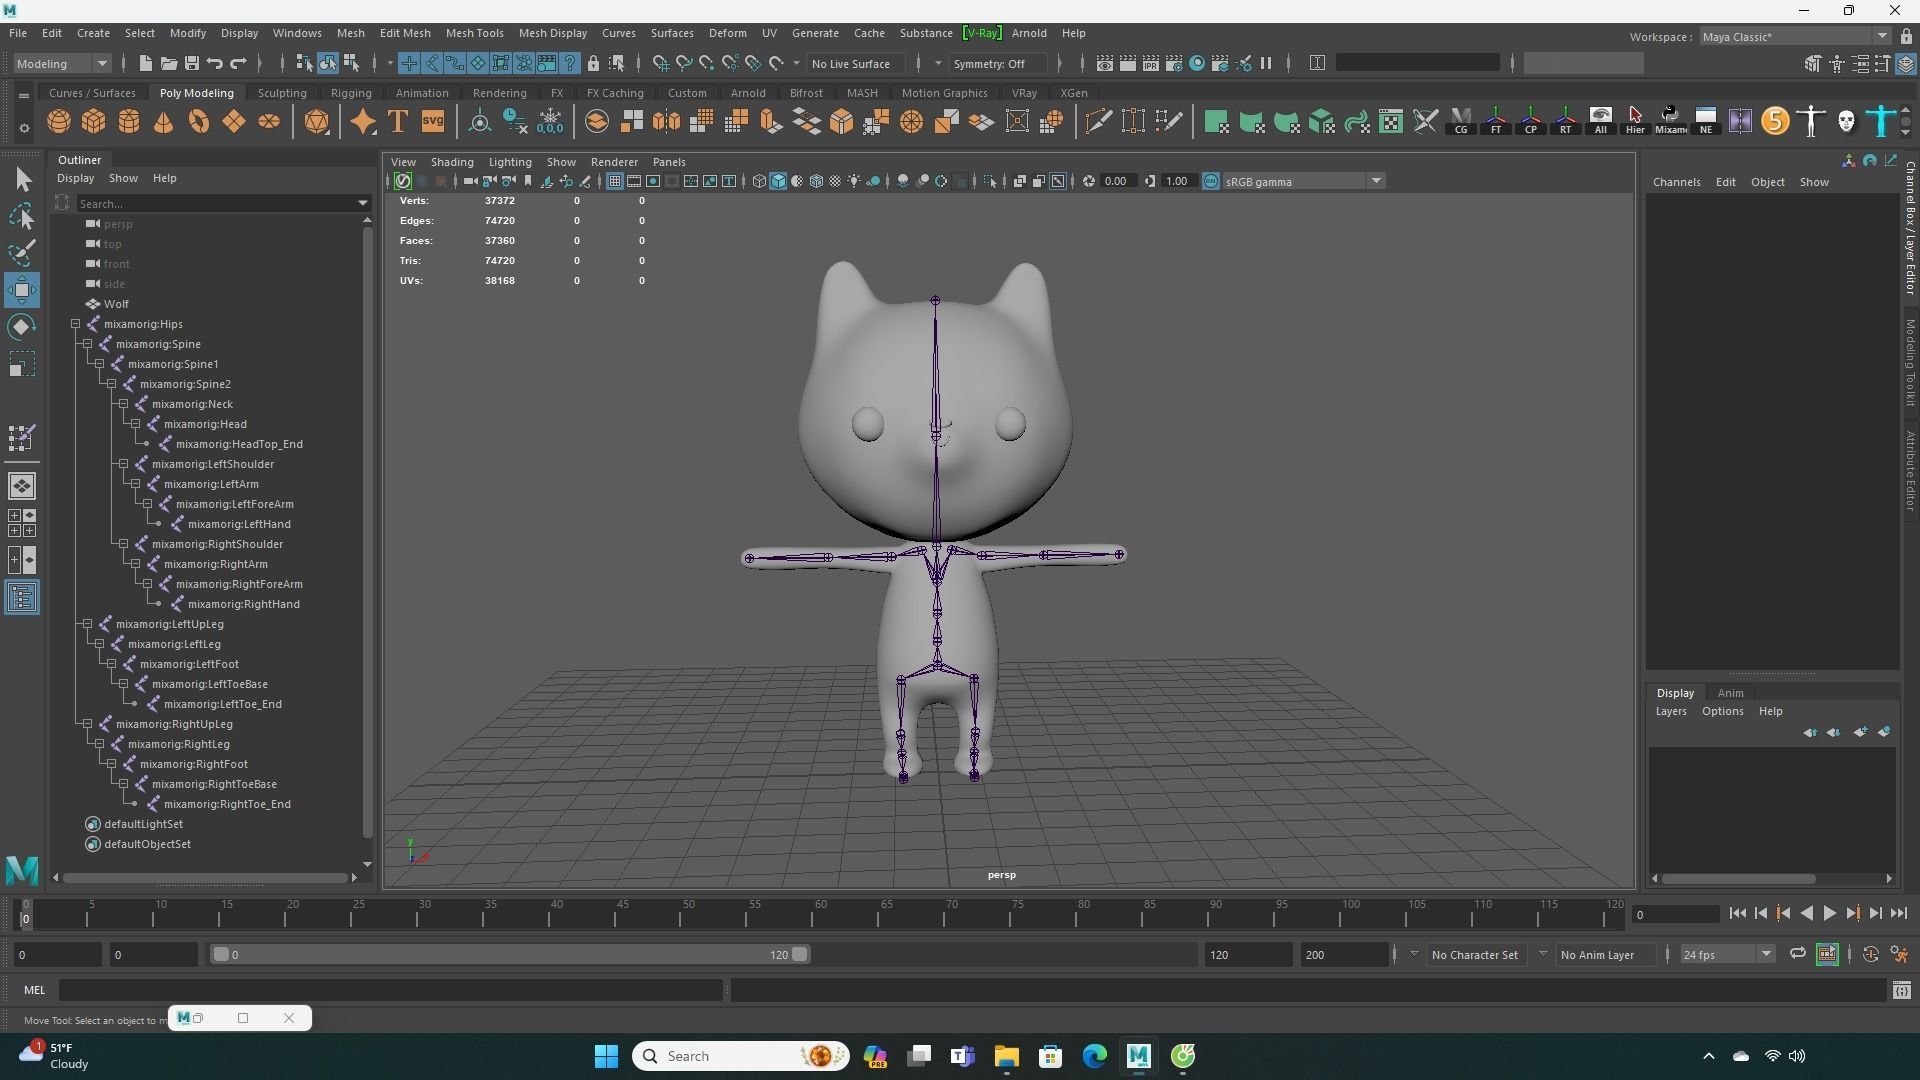Create a poly cone from shelf
1920x1080 pixels.
pyautogui.click(x=164, y=122)
